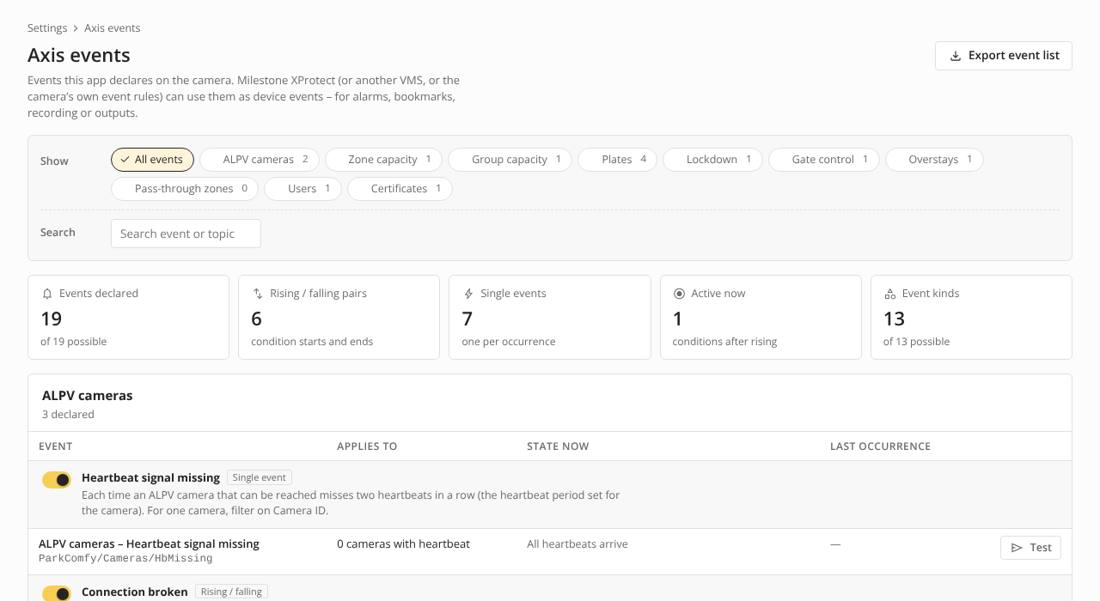Click All heartbeats arrive state
Image resolution: width=1100 pixels, height=601 pixels.
click(577, 544)
